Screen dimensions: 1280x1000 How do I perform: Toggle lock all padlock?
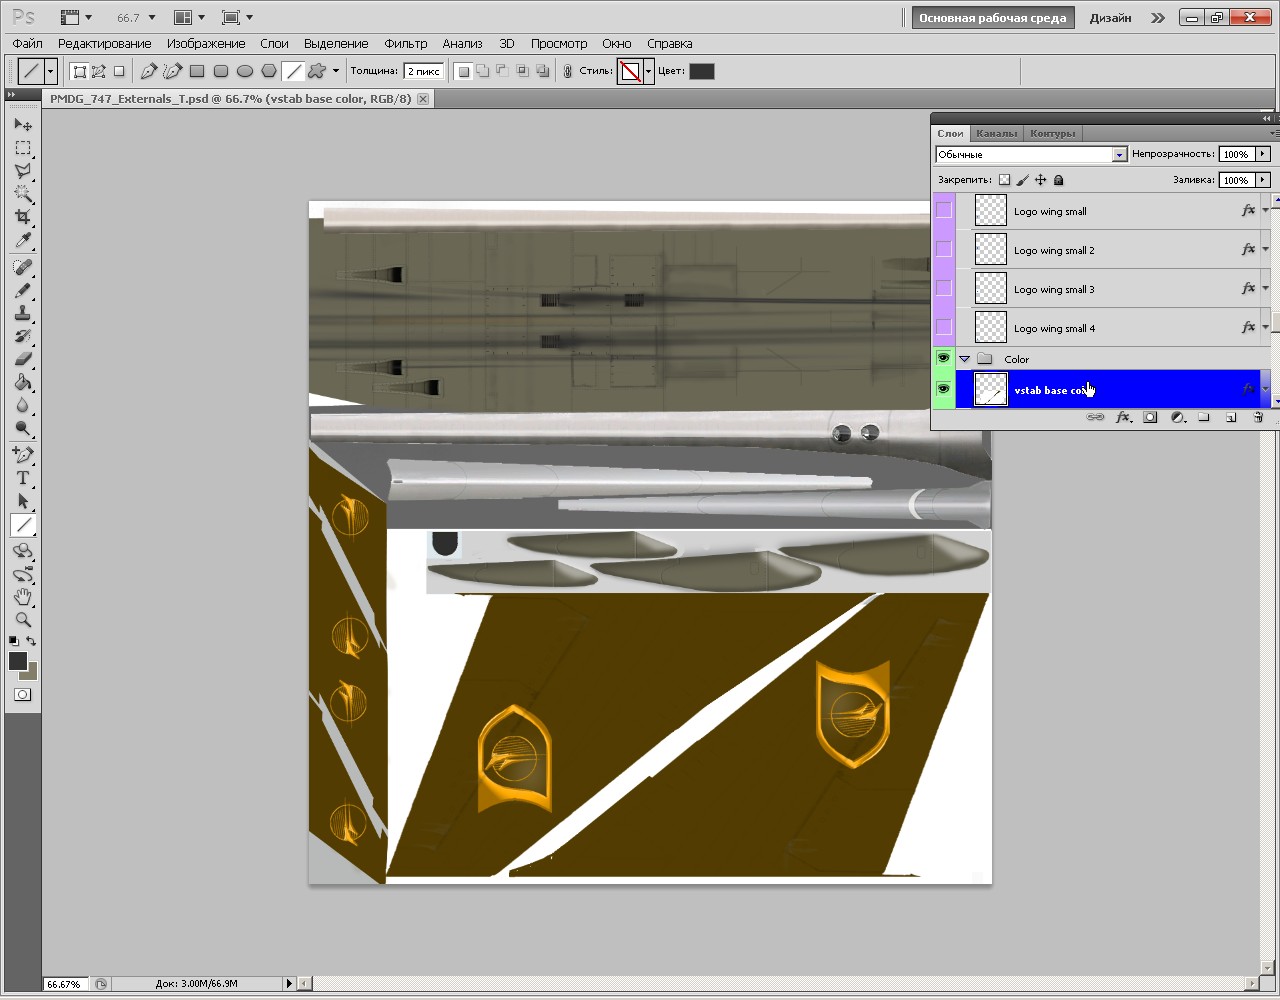[1058, 180]
